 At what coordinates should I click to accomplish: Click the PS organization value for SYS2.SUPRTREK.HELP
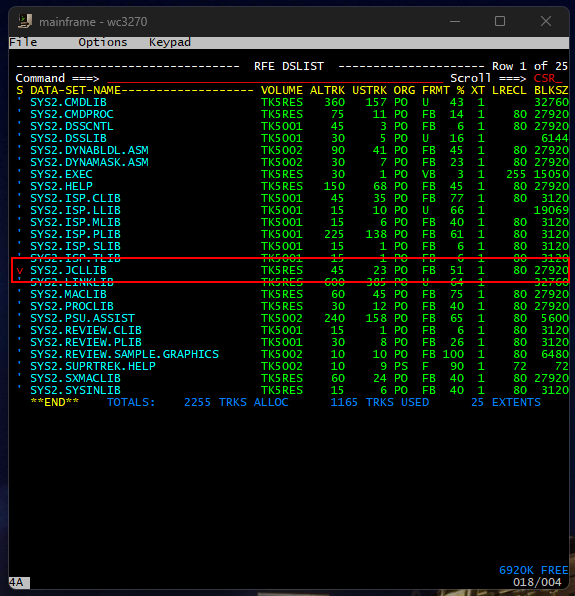(401, 366)
